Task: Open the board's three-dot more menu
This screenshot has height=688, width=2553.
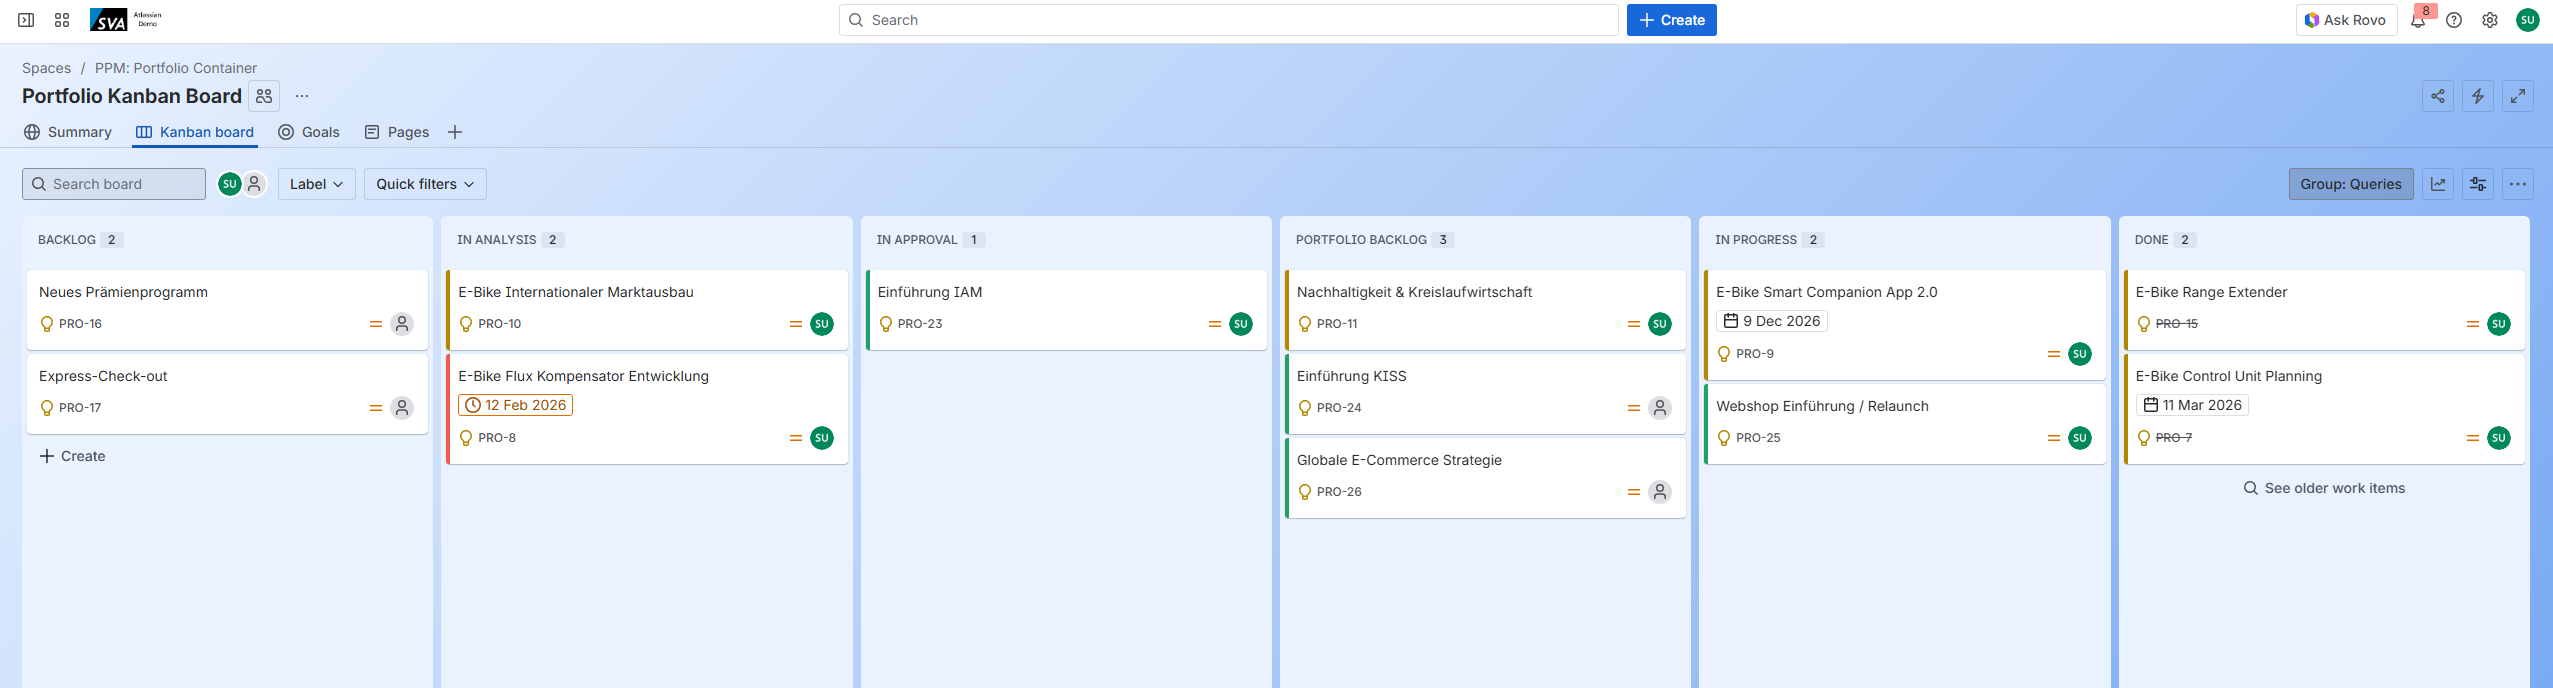Action: tap(2518, 184)
